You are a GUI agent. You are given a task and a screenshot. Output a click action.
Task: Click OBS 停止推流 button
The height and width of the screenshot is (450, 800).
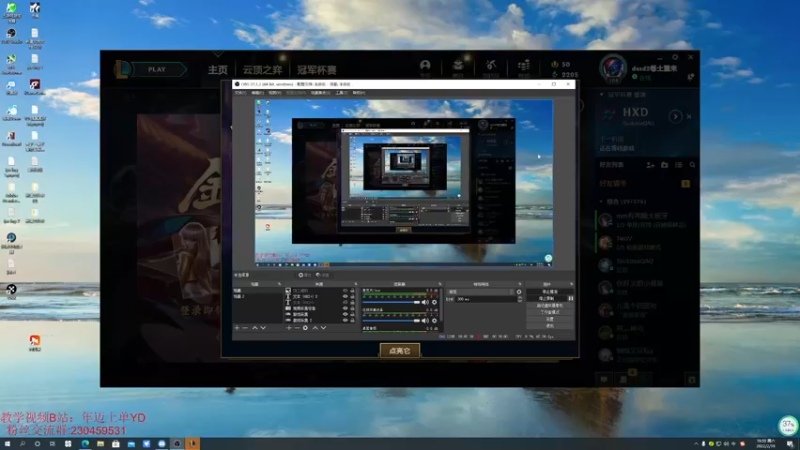(550, 292)
